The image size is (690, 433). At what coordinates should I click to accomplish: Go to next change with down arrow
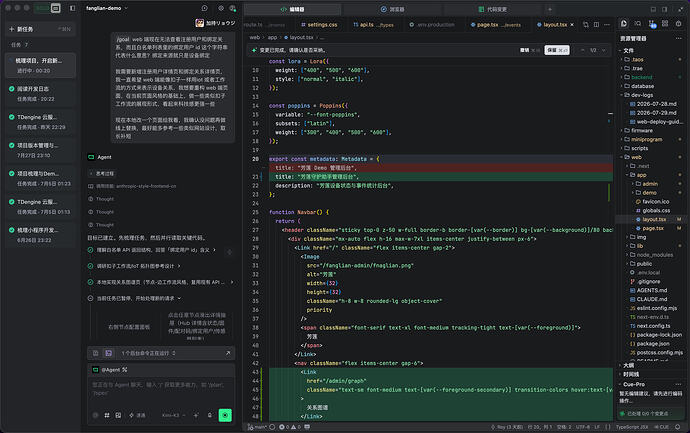(603, 50)
